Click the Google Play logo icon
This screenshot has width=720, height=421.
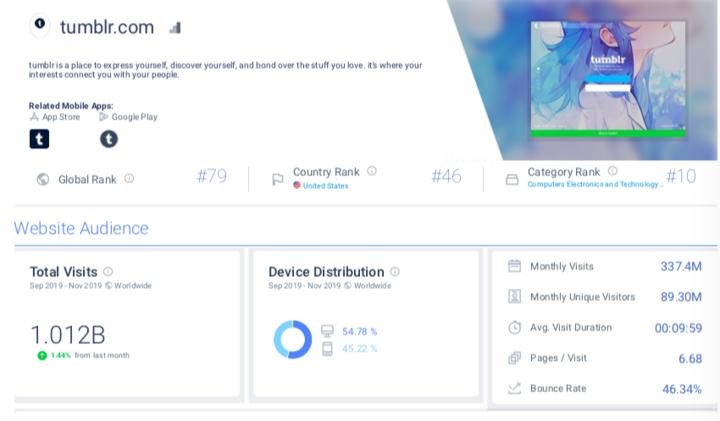pos(103,117)
